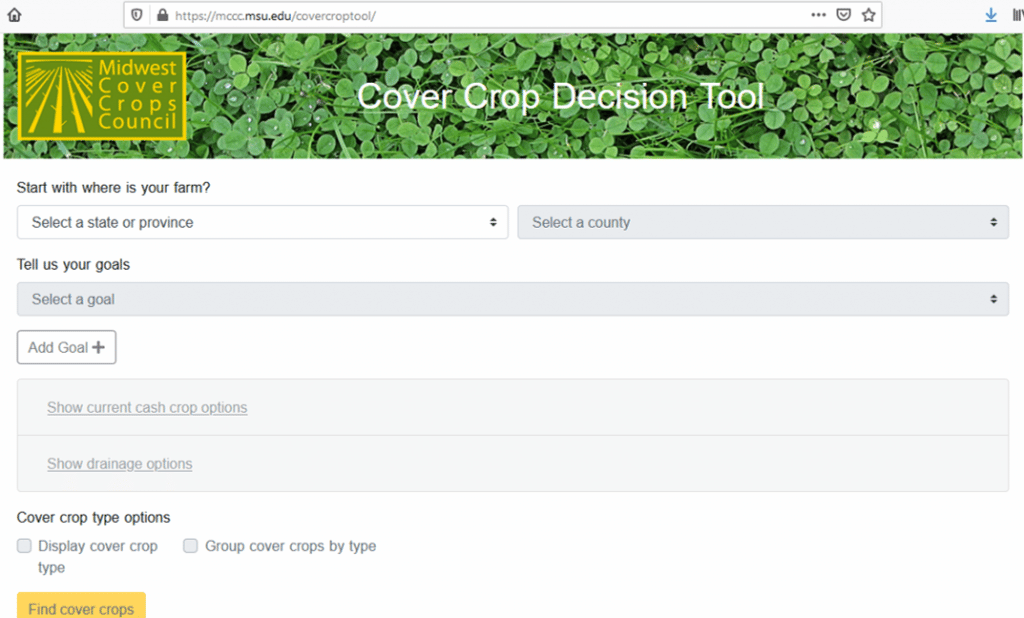Image resolution: width=1024 pixels, height=618 pixels.
Task: Click the Add Goal button
Action: [x=66, y=347]
